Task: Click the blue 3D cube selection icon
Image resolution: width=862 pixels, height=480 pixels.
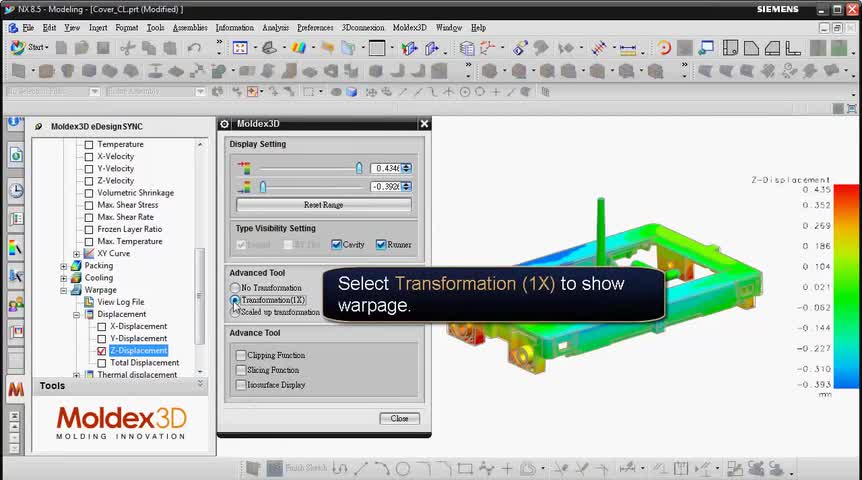Action: [x=352, y=92]
